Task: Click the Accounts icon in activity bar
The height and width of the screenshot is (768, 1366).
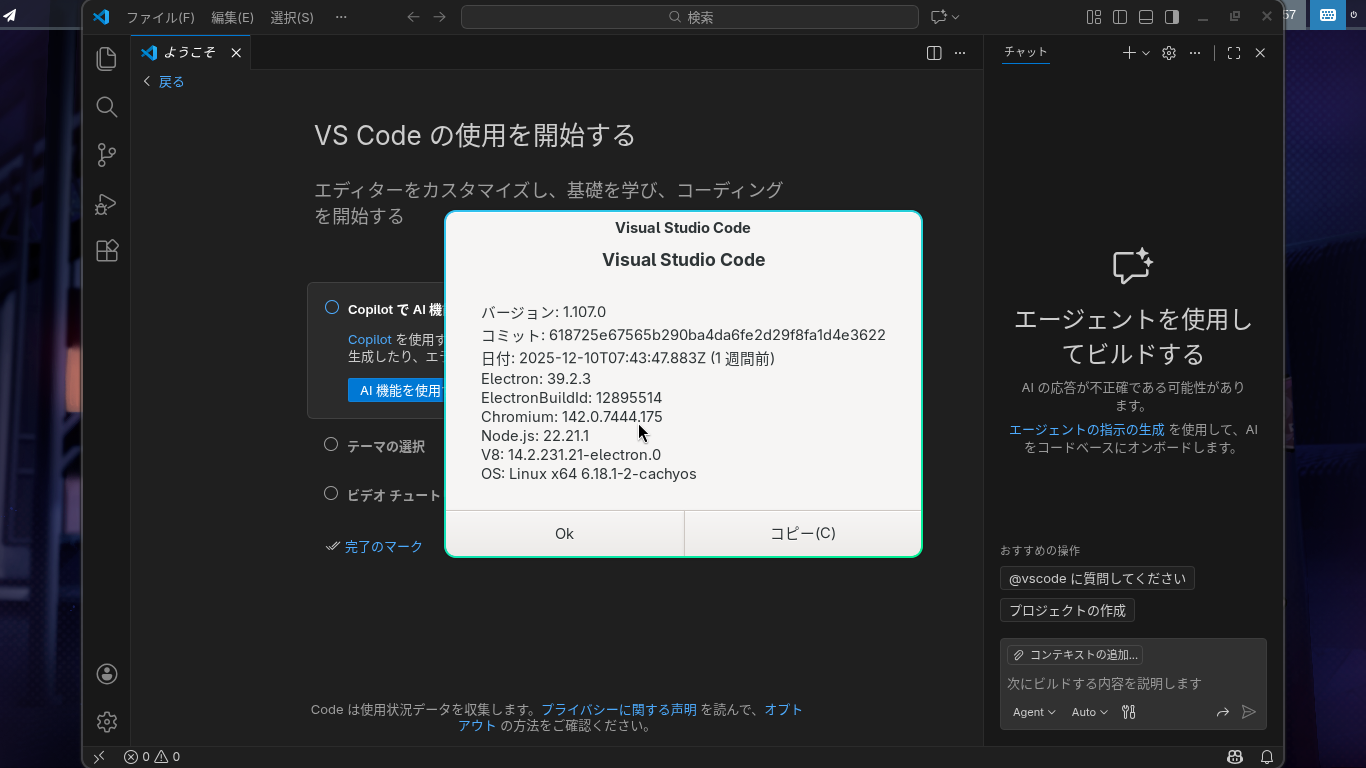Action: [107, 674]
